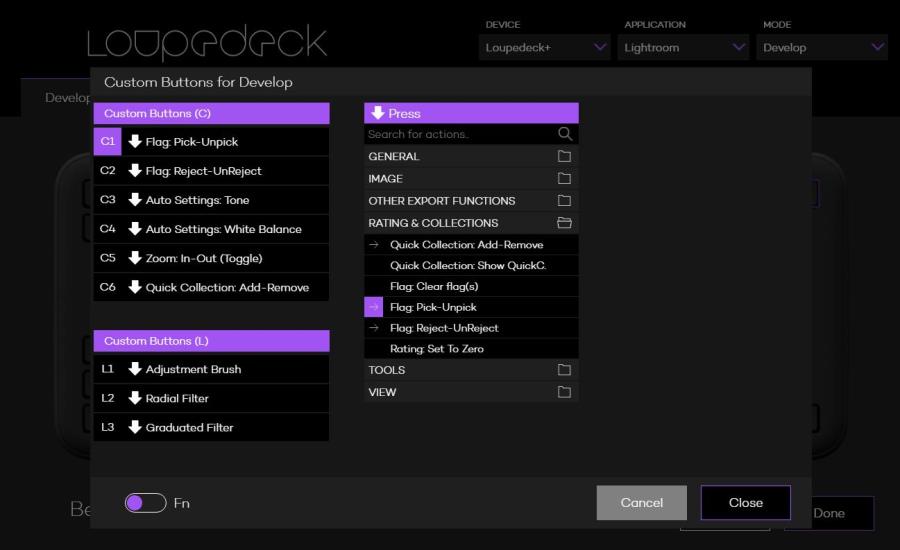Click the press arrow icon on C5 row

click(x=135, y=258)
